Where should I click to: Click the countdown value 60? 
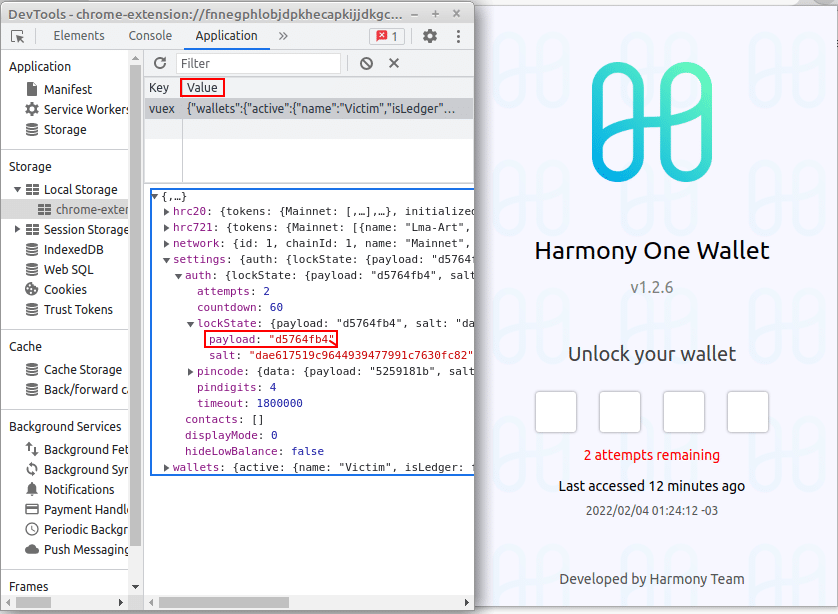(276, 307)
